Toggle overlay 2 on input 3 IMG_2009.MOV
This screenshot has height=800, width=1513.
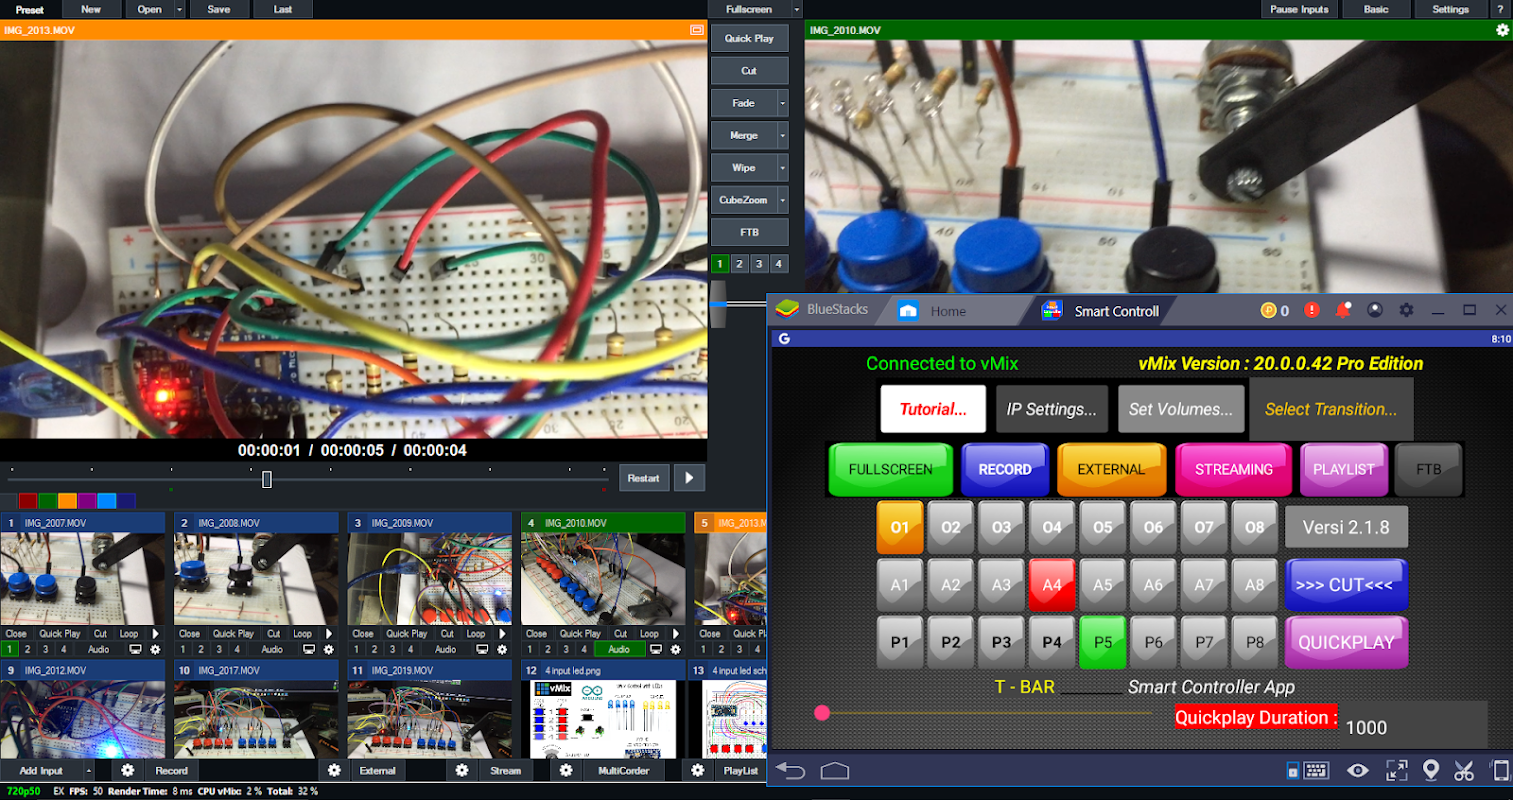(x=374, y=649)
